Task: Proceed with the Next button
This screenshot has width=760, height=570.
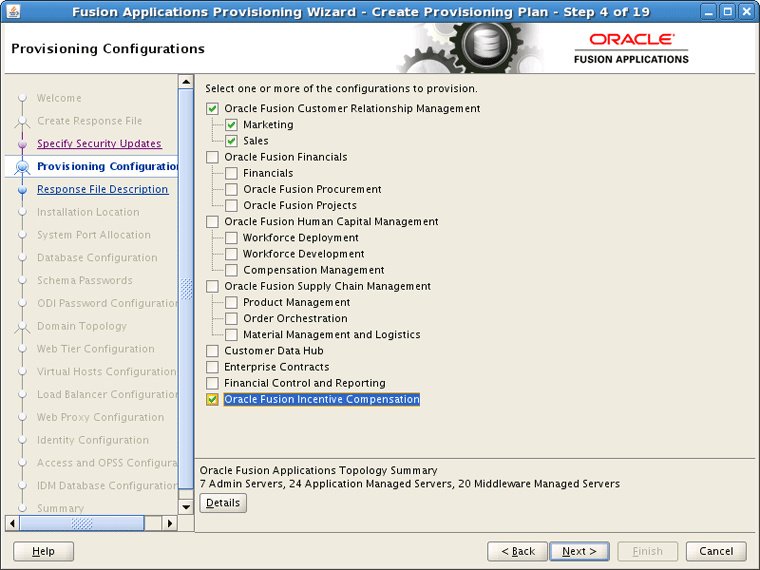Action: click(x=579, y=551)
